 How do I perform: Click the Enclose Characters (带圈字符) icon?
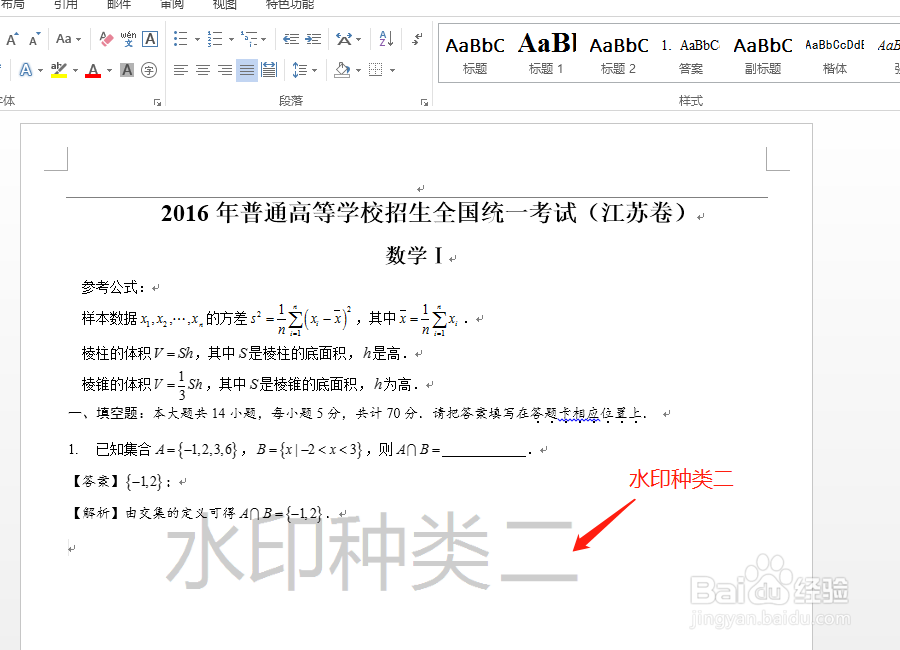click(x=149, y=71)
